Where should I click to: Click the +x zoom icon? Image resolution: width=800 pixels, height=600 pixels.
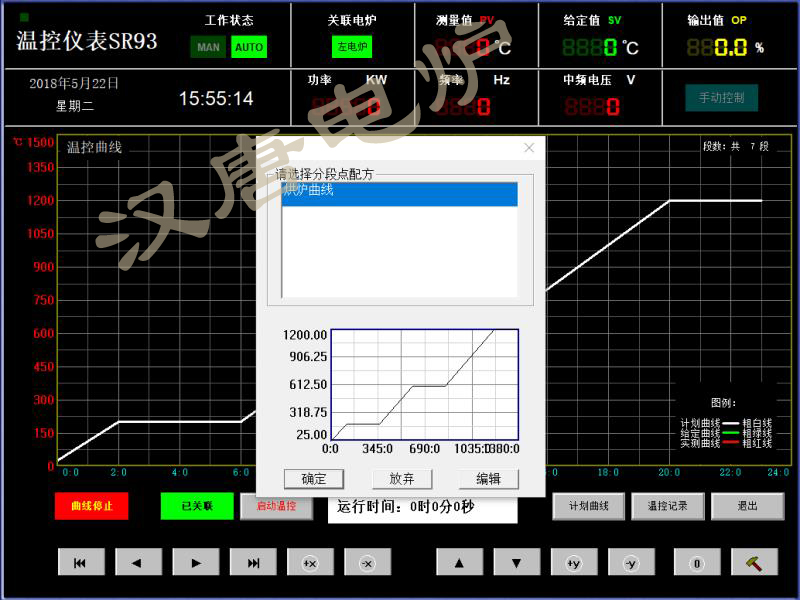(310, 563)
